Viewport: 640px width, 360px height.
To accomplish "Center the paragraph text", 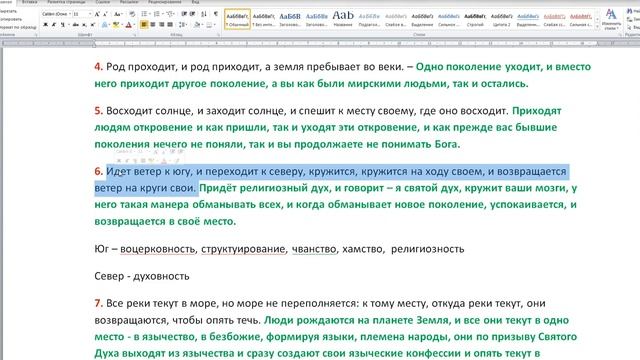I will point(153,24).
